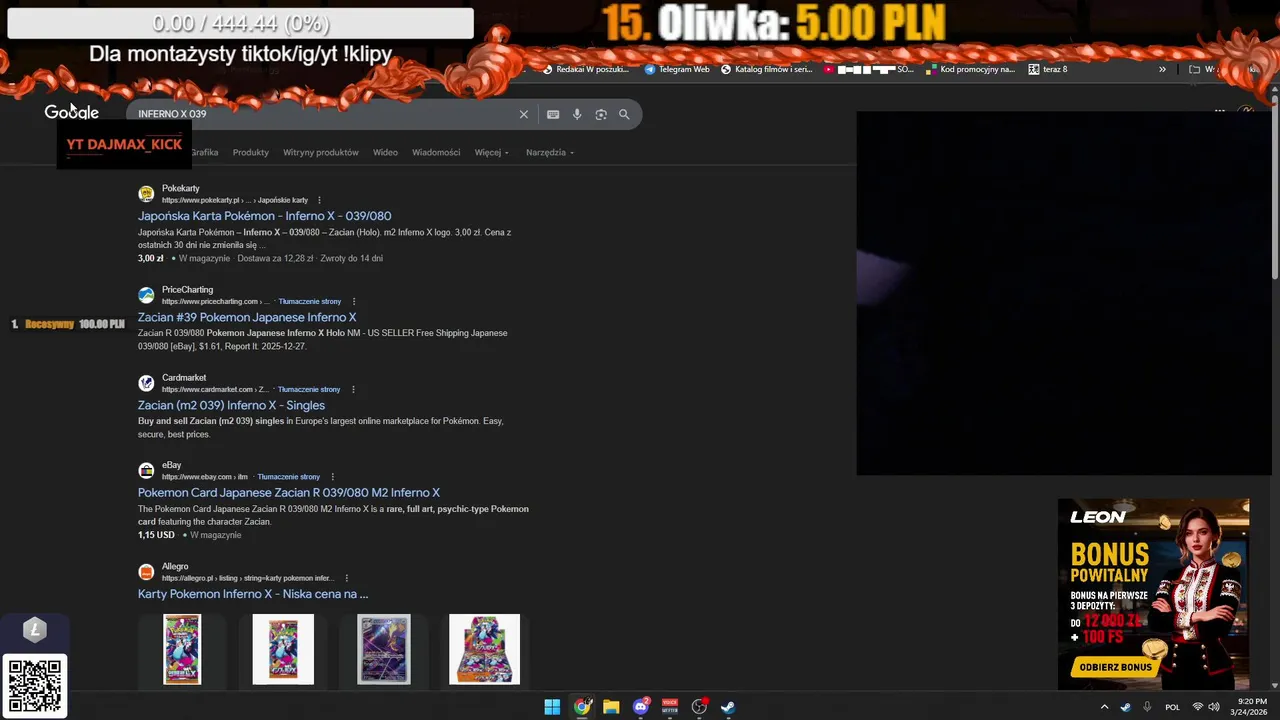Open the POL language indicator in tray
The width and height of the screenshot is (1280, 720).
pos(1173,707)
